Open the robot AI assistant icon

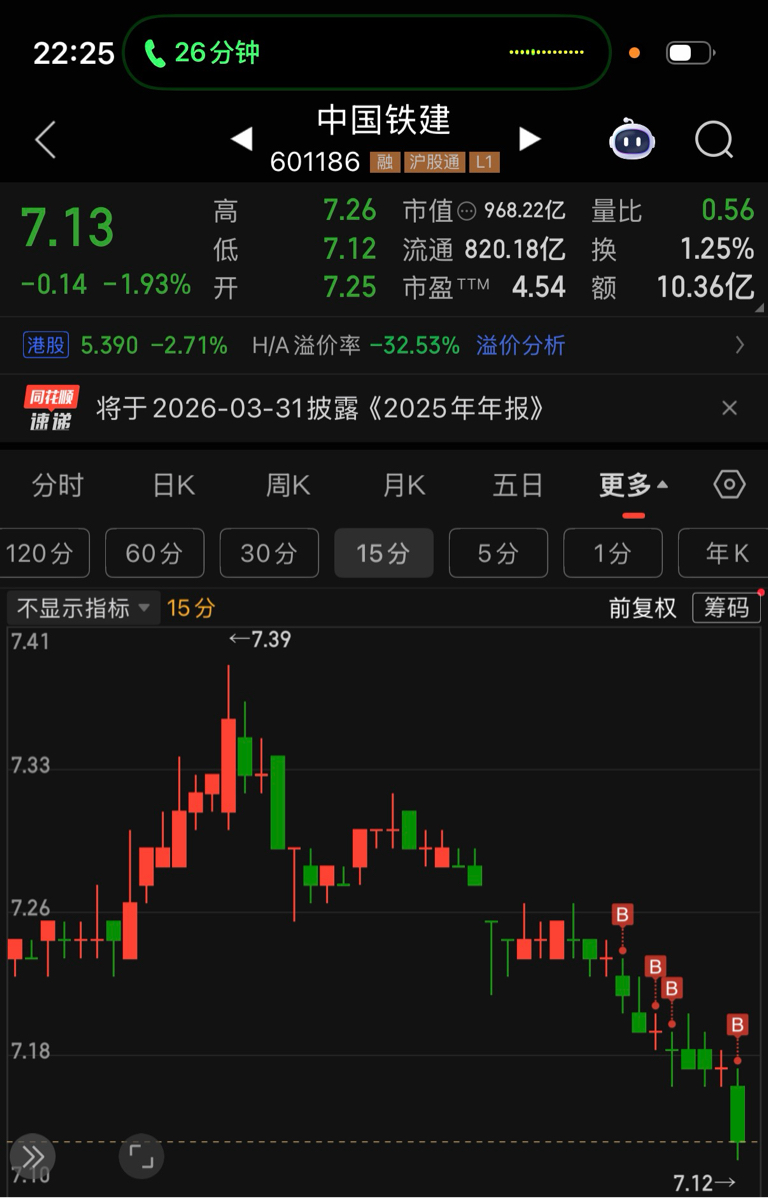pos(632,139)
